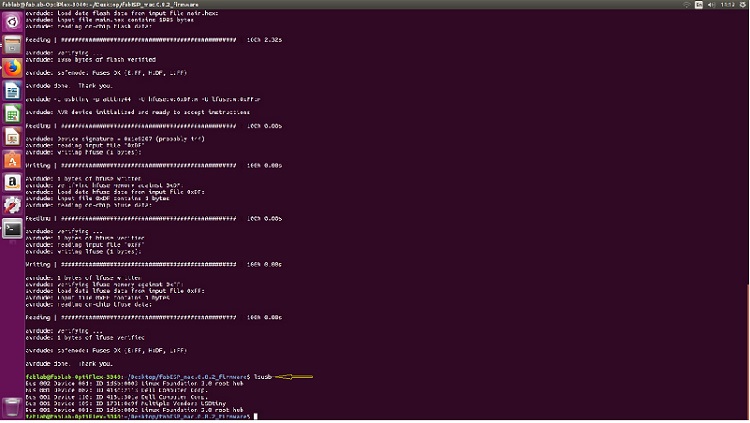
Task: Focus the Terminal icon in dock
Action: [x=12, y=229]
